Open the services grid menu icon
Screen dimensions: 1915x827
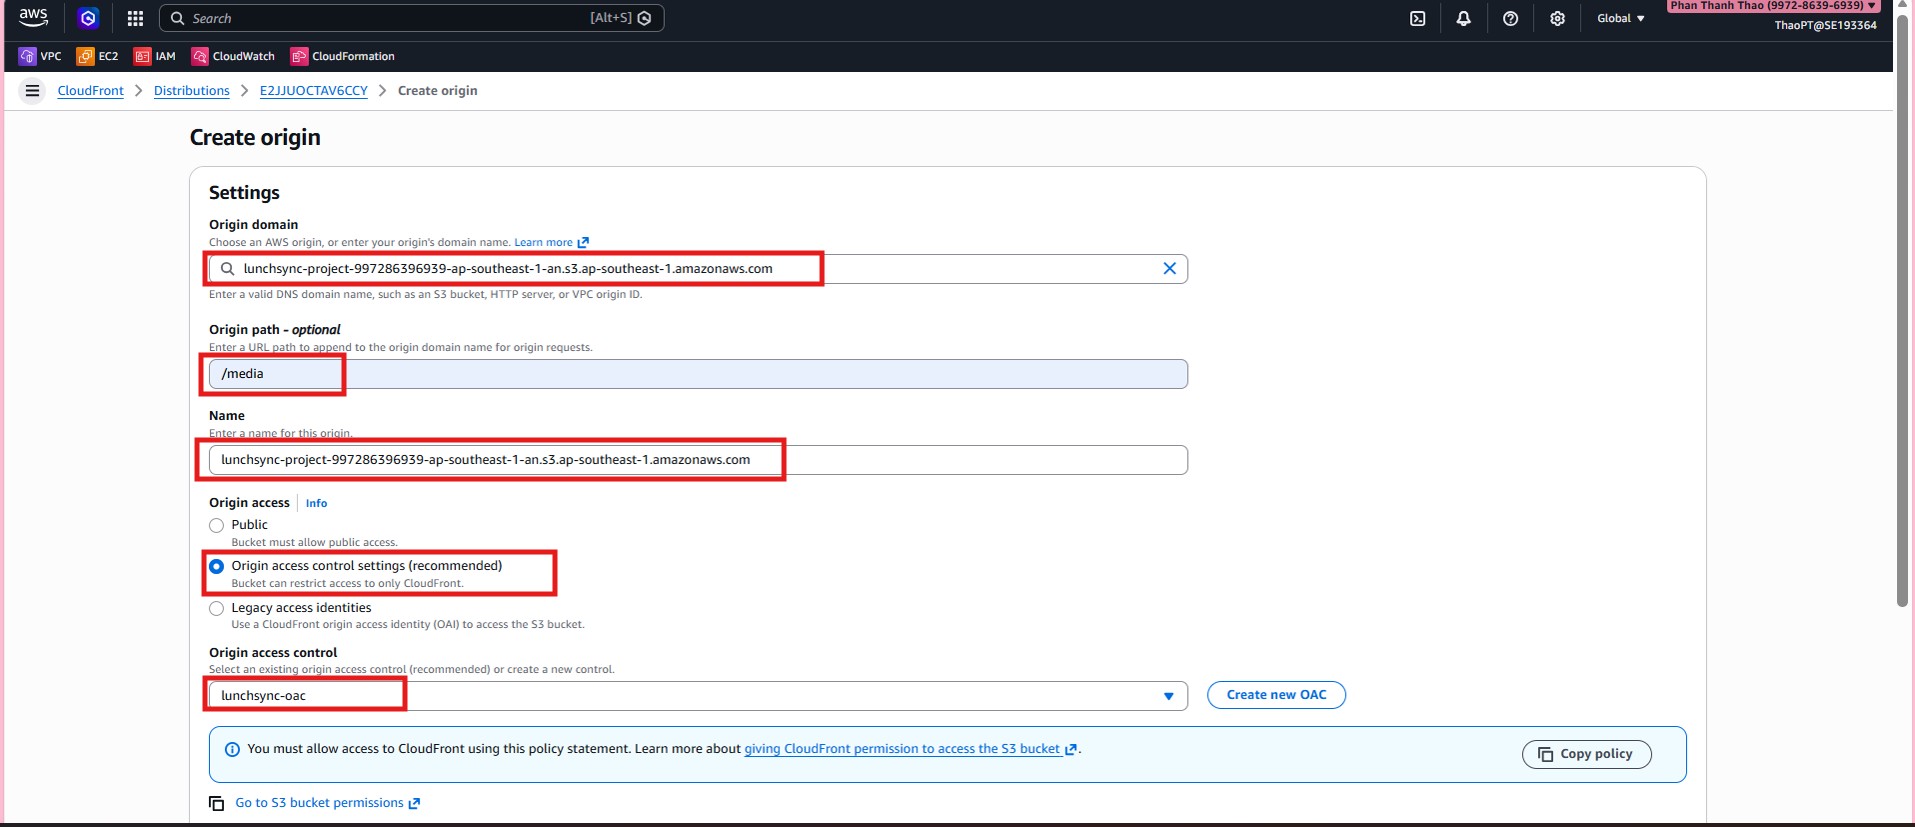(x=135, y=18)
